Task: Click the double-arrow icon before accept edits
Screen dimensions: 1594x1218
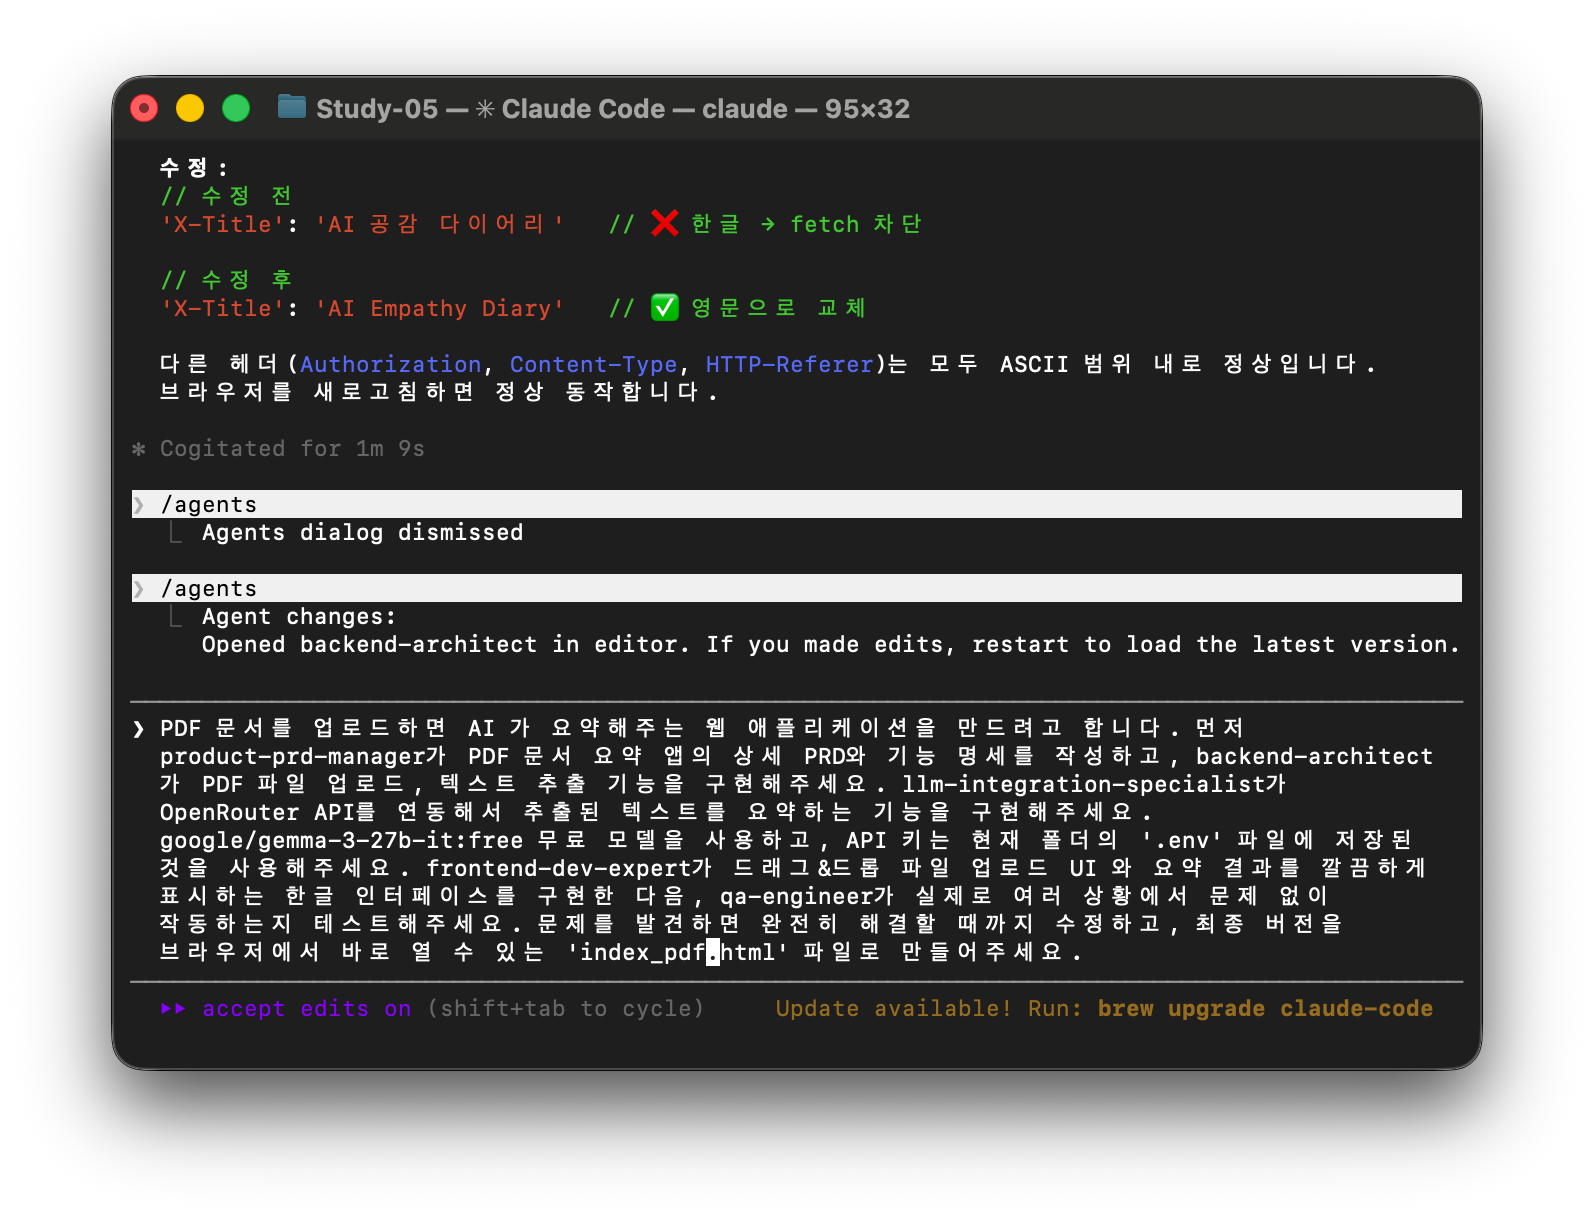Action: (x=173, y=1008)
